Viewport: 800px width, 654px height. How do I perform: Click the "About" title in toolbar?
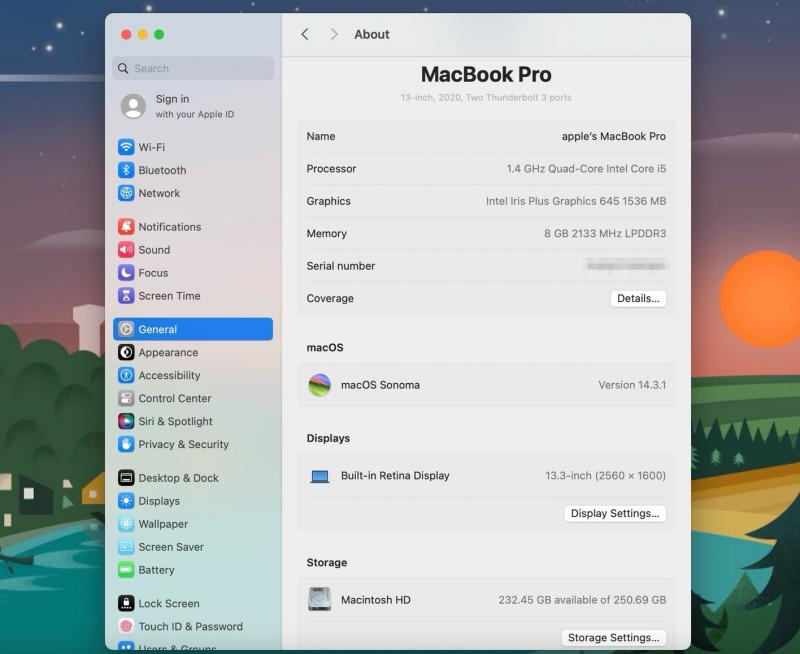[x=371, y=34]
